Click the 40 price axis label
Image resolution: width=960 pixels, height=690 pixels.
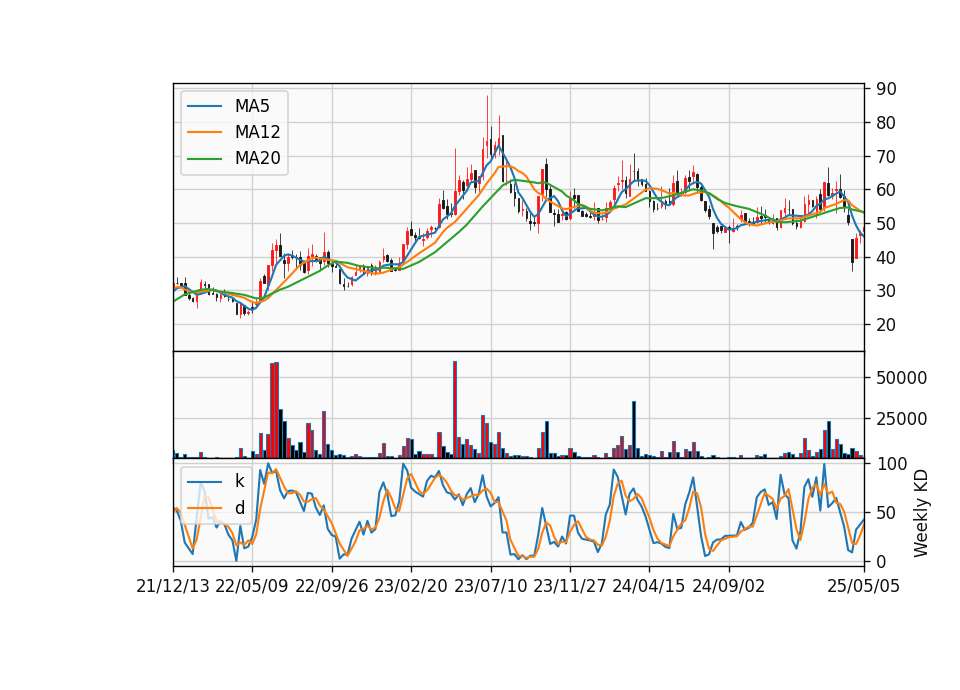[x=886, y=258]
